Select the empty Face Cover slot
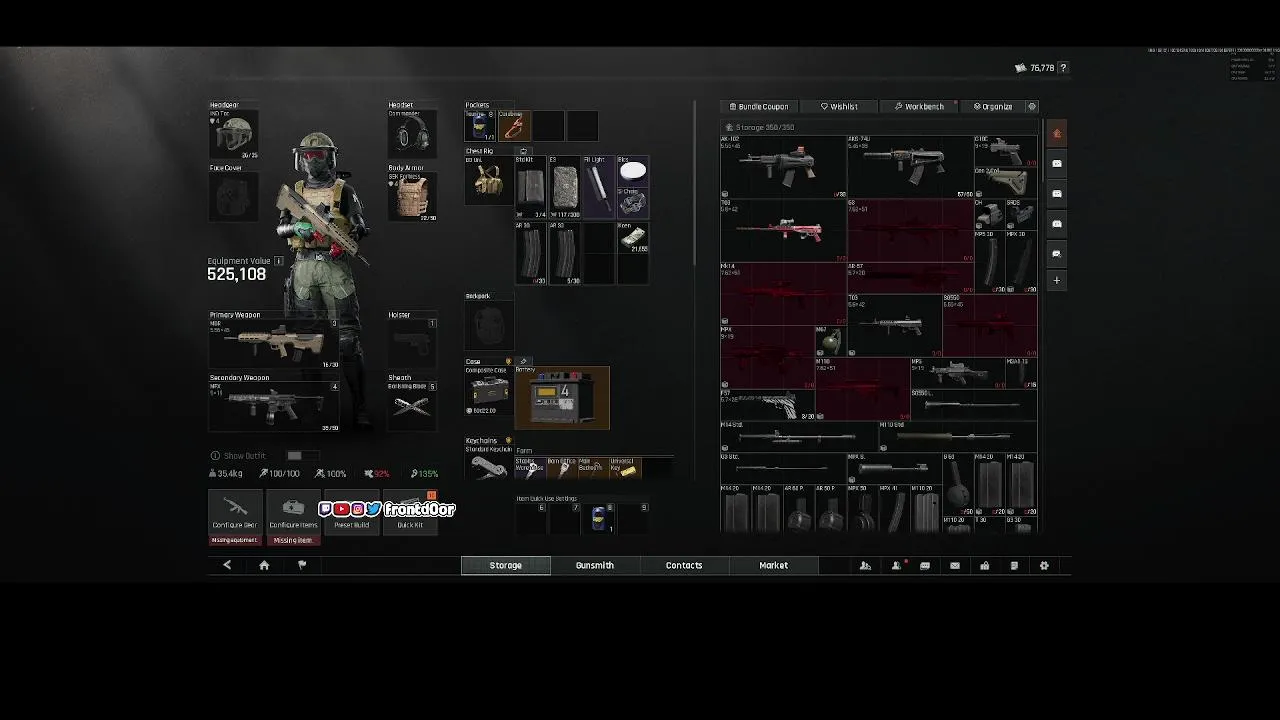 (x=234, y=197)
